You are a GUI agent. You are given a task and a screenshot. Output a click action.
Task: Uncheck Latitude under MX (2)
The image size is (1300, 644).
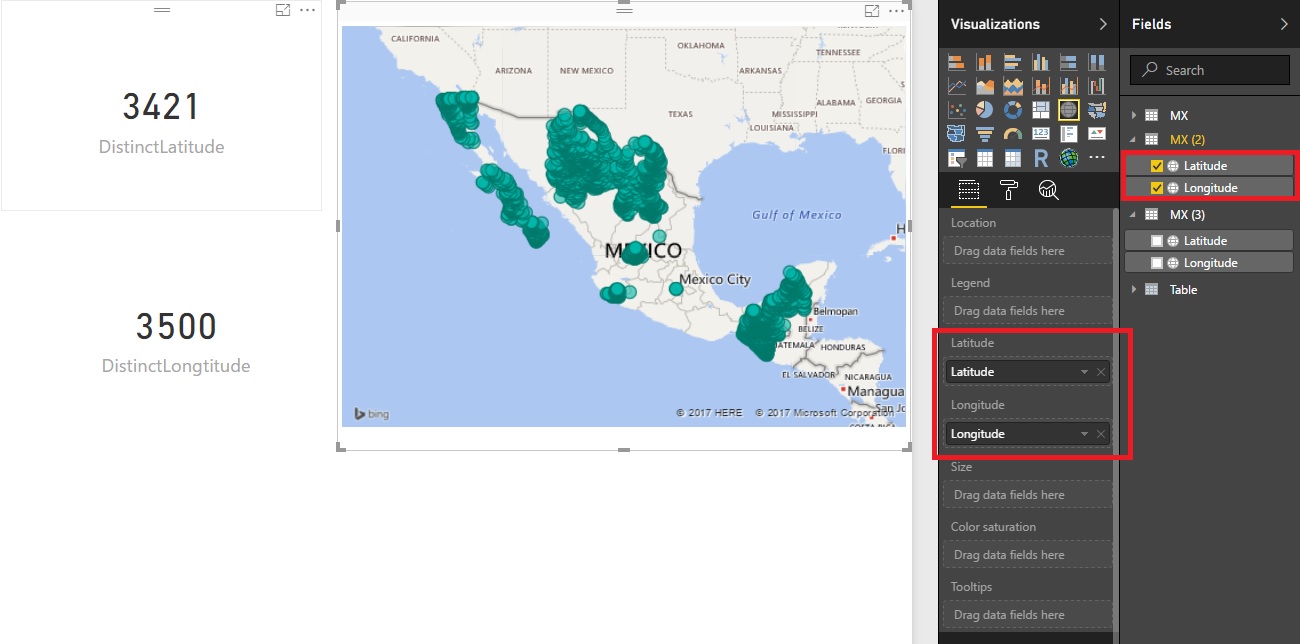tap(1157, 166)
